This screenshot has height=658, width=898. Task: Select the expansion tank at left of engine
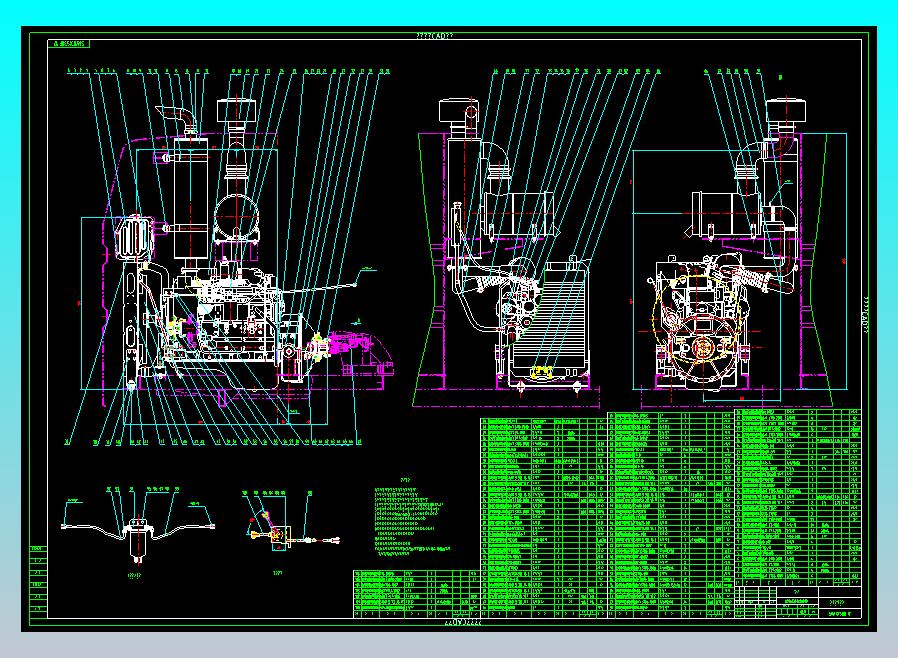coord(135,237)
